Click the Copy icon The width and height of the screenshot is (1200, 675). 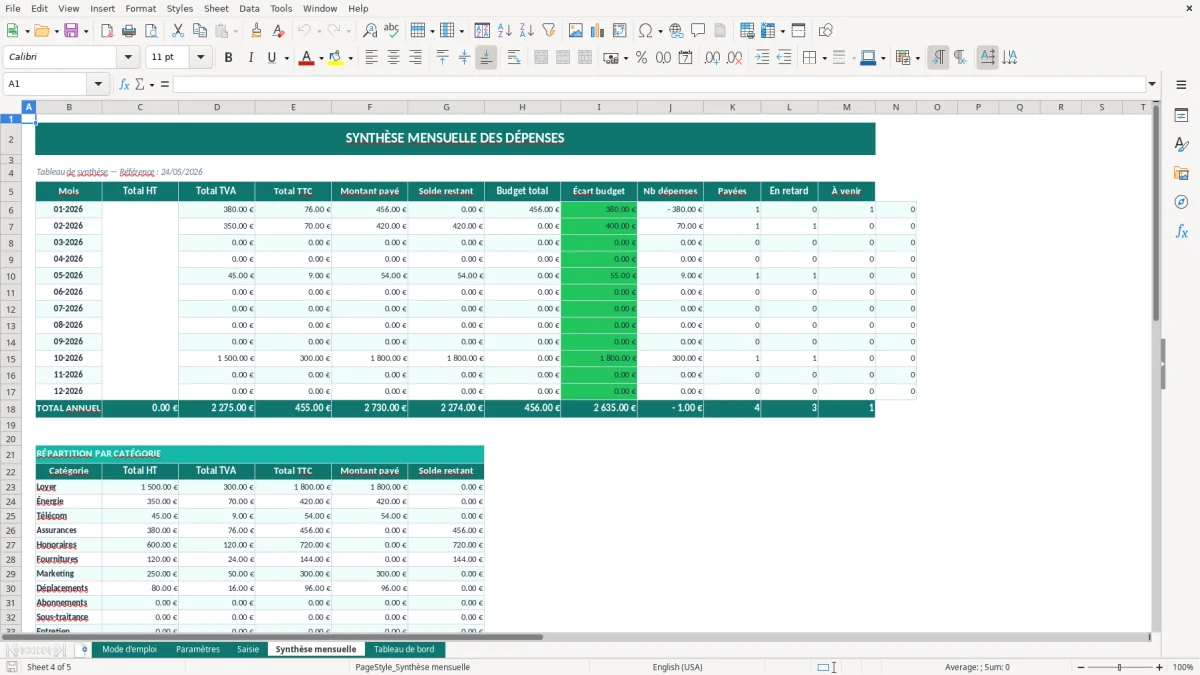199,31
